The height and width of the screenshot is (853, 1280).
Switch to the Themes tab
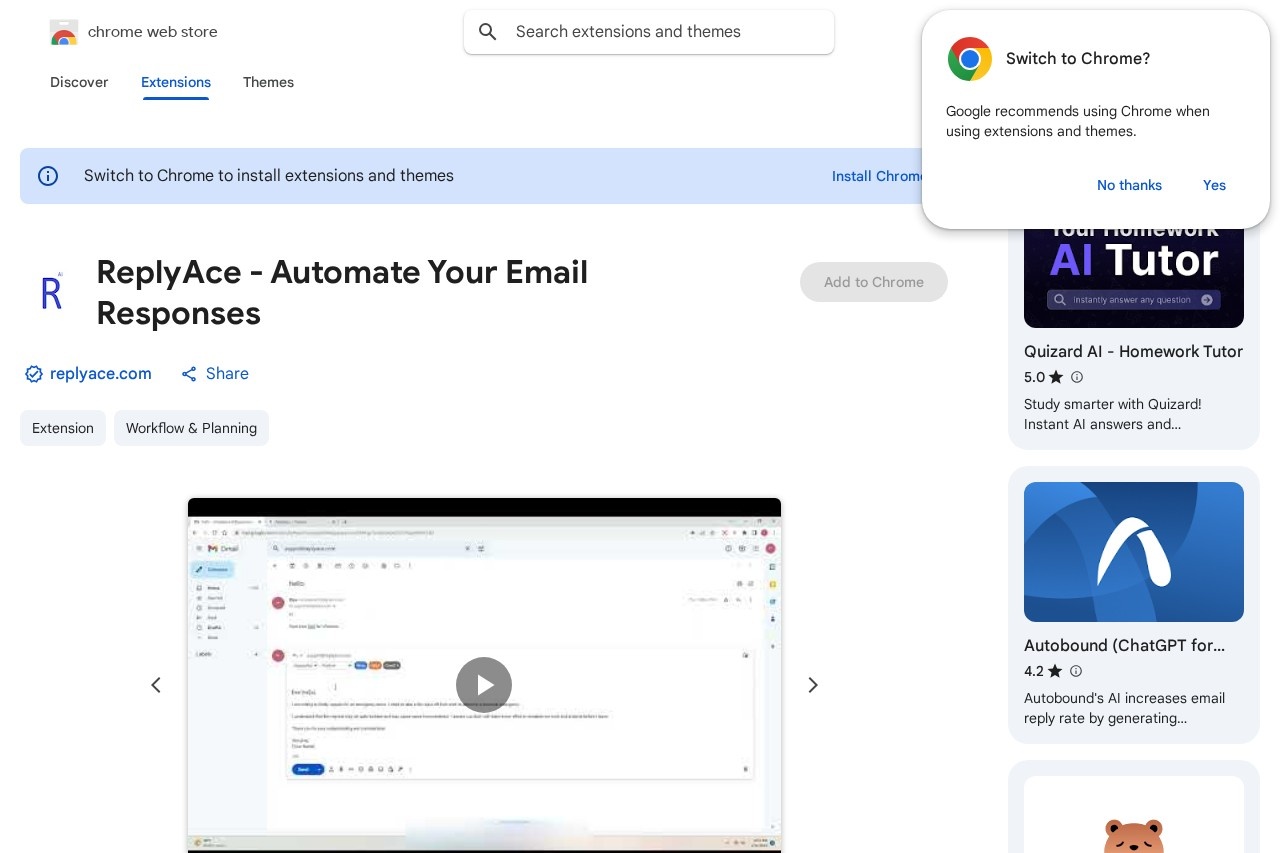point(268,82)
